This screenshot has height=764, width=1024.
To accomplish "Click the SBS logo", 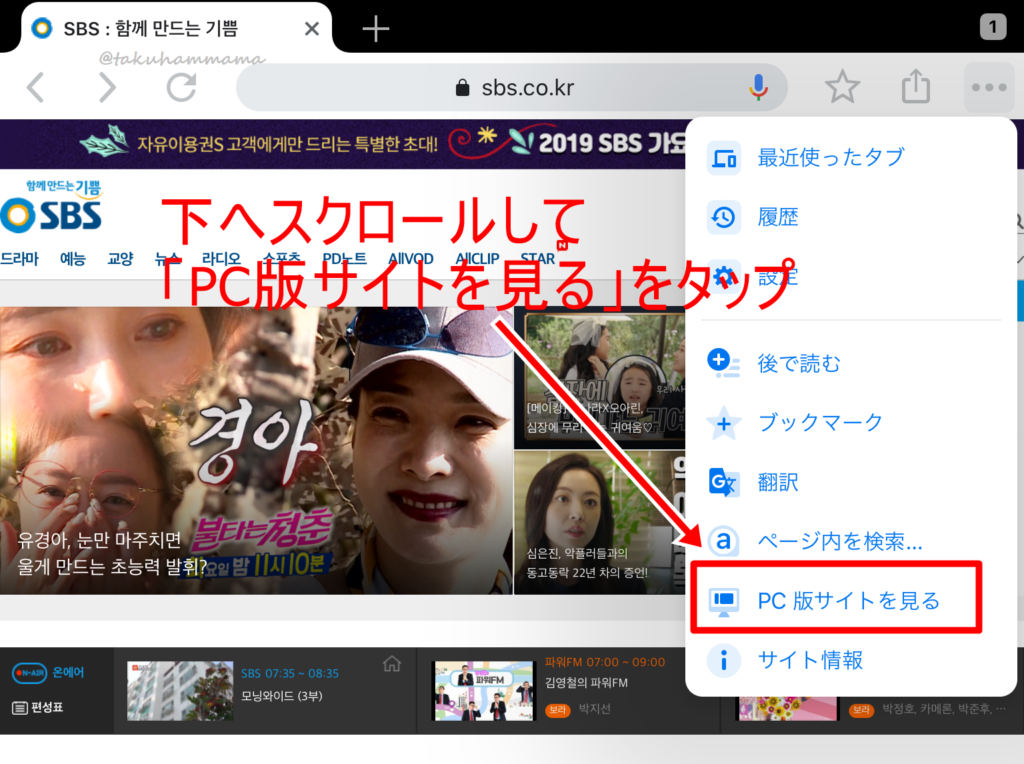I will [52, 208].
